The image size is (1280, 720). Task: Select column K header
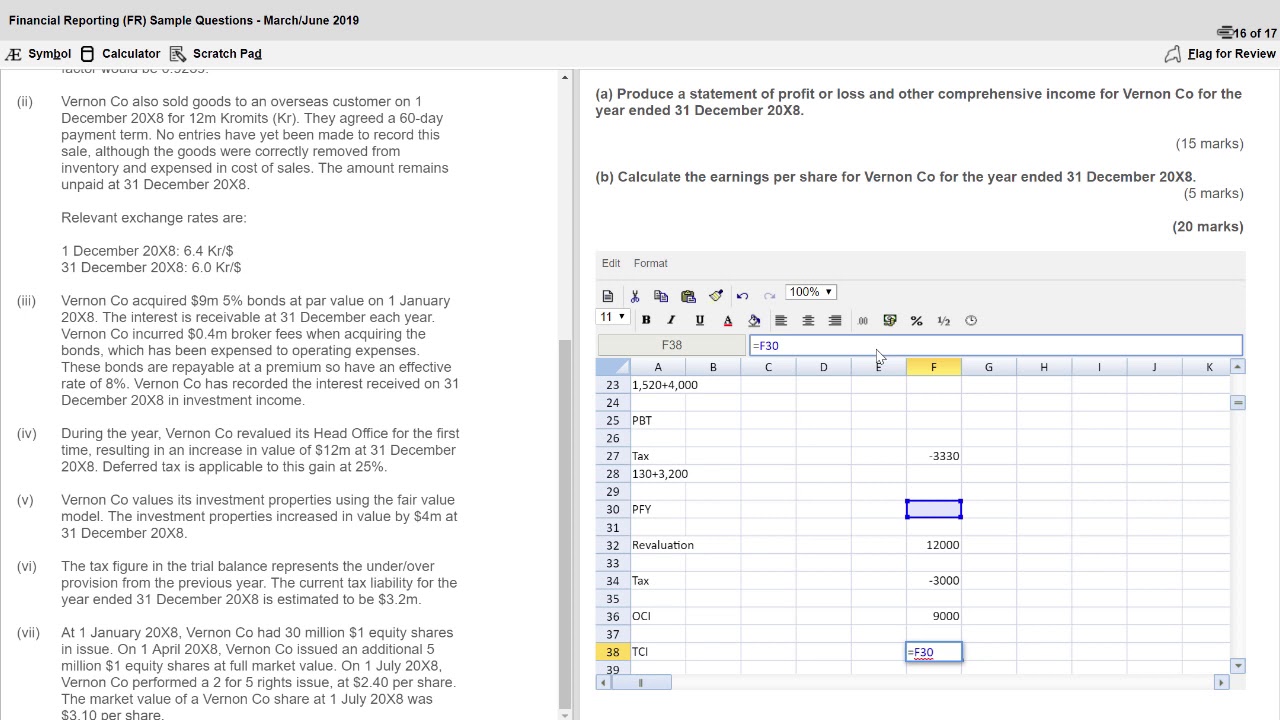tap(1209, 367)
